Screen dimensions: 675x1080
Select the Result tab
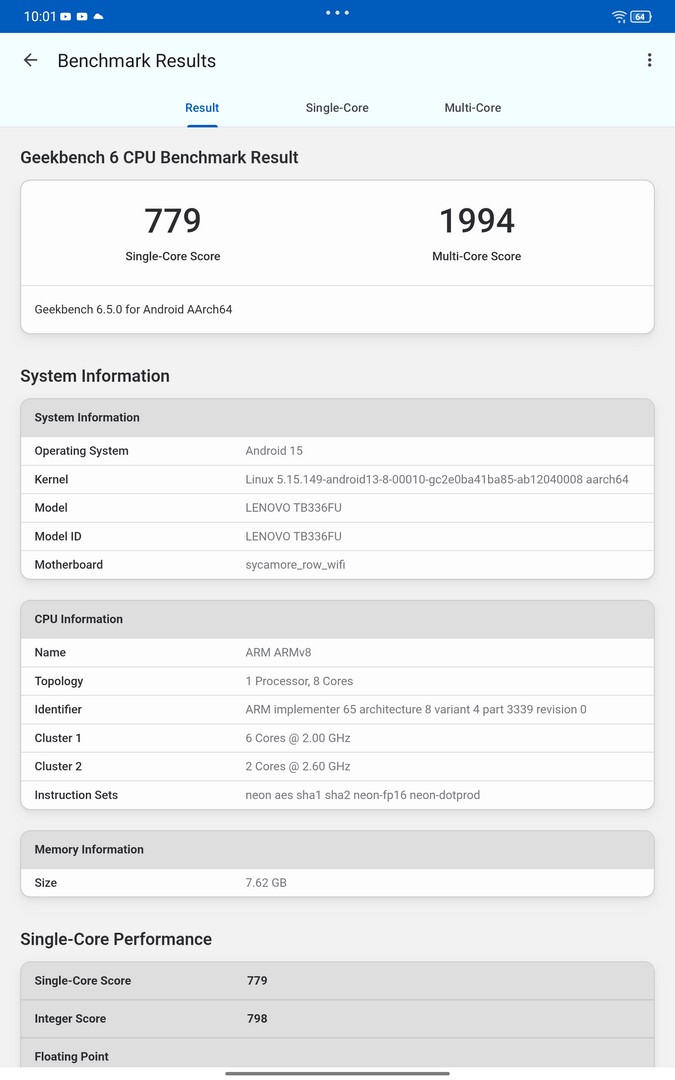[x=202, y=108]
